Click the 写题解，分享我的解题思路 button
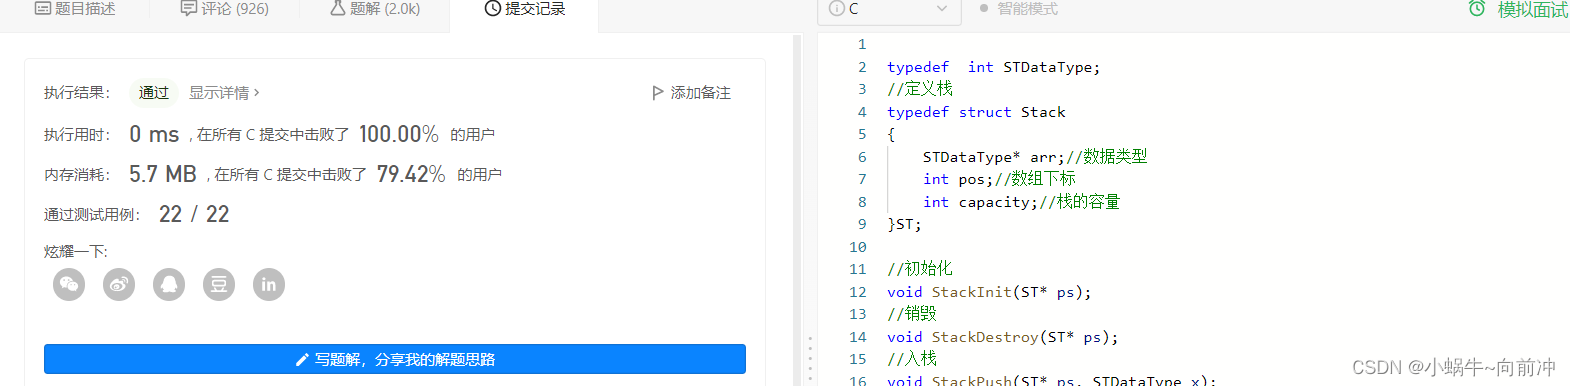This screenshot has height=386, width=1570. tap(395, 359)
